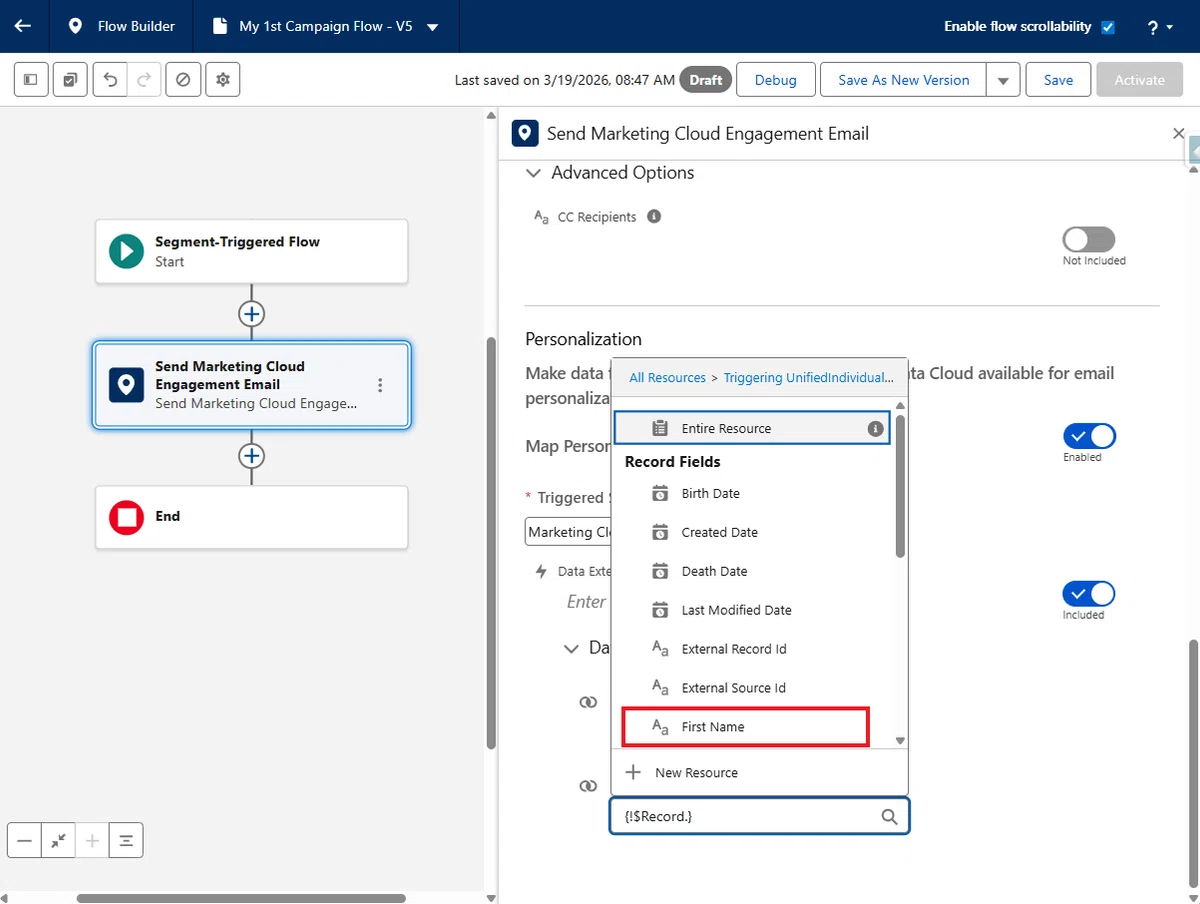Open the help question mark menu
Screen dimensions: 1200x904
pos(1160,27)
